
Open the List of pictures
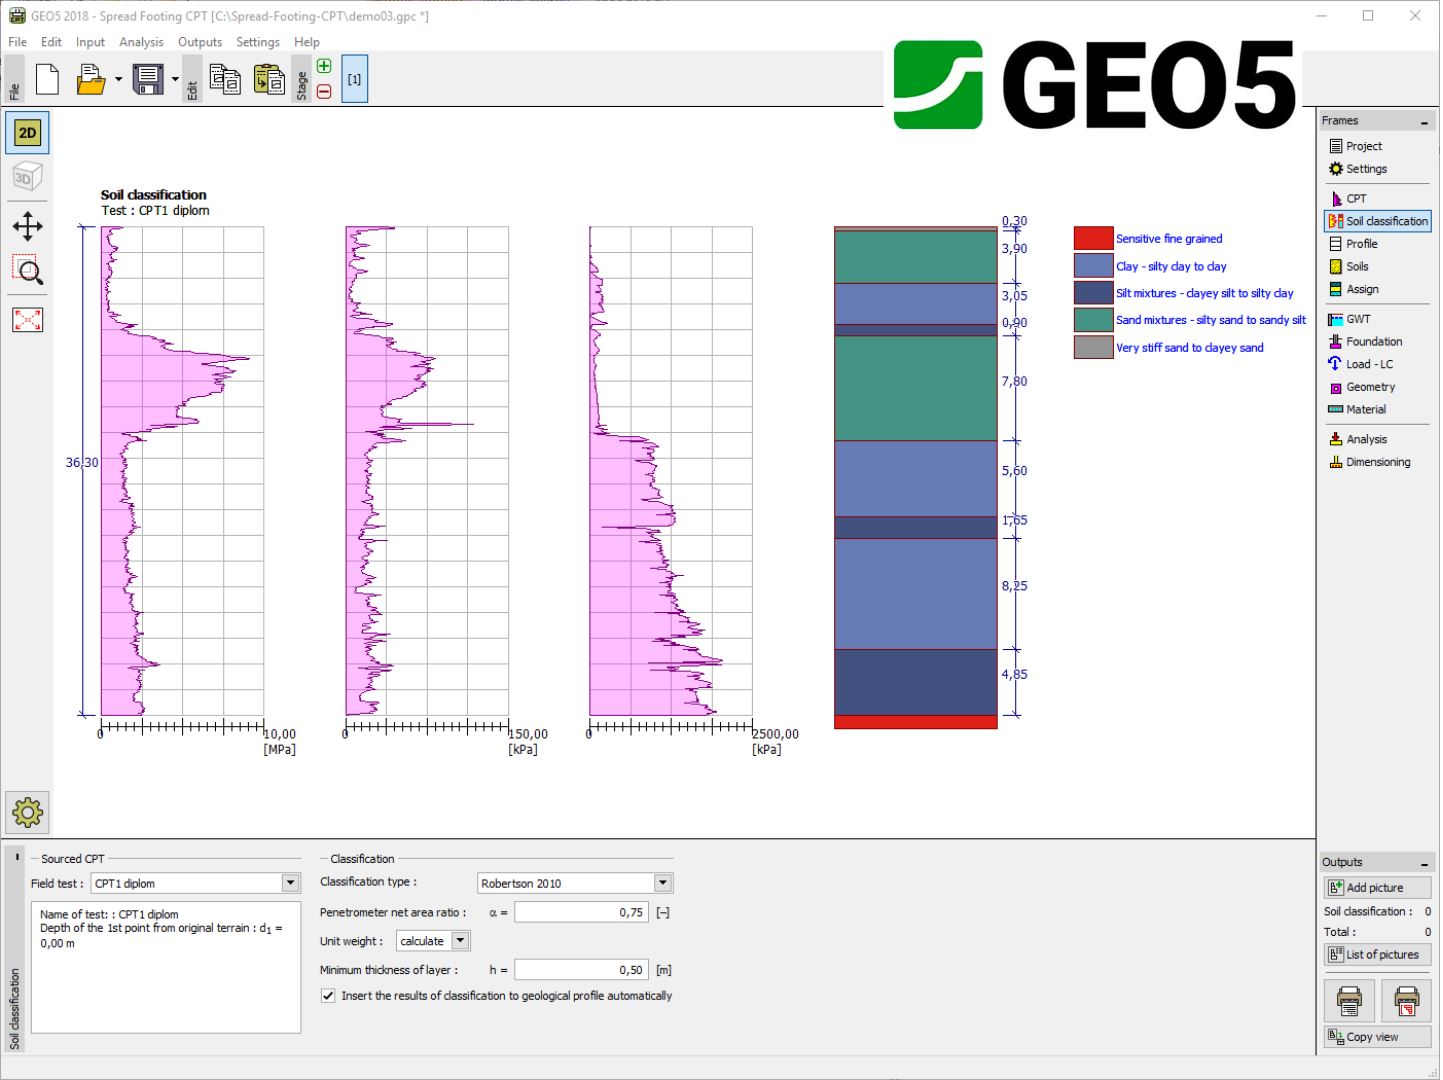click(x=1378, y=955)
